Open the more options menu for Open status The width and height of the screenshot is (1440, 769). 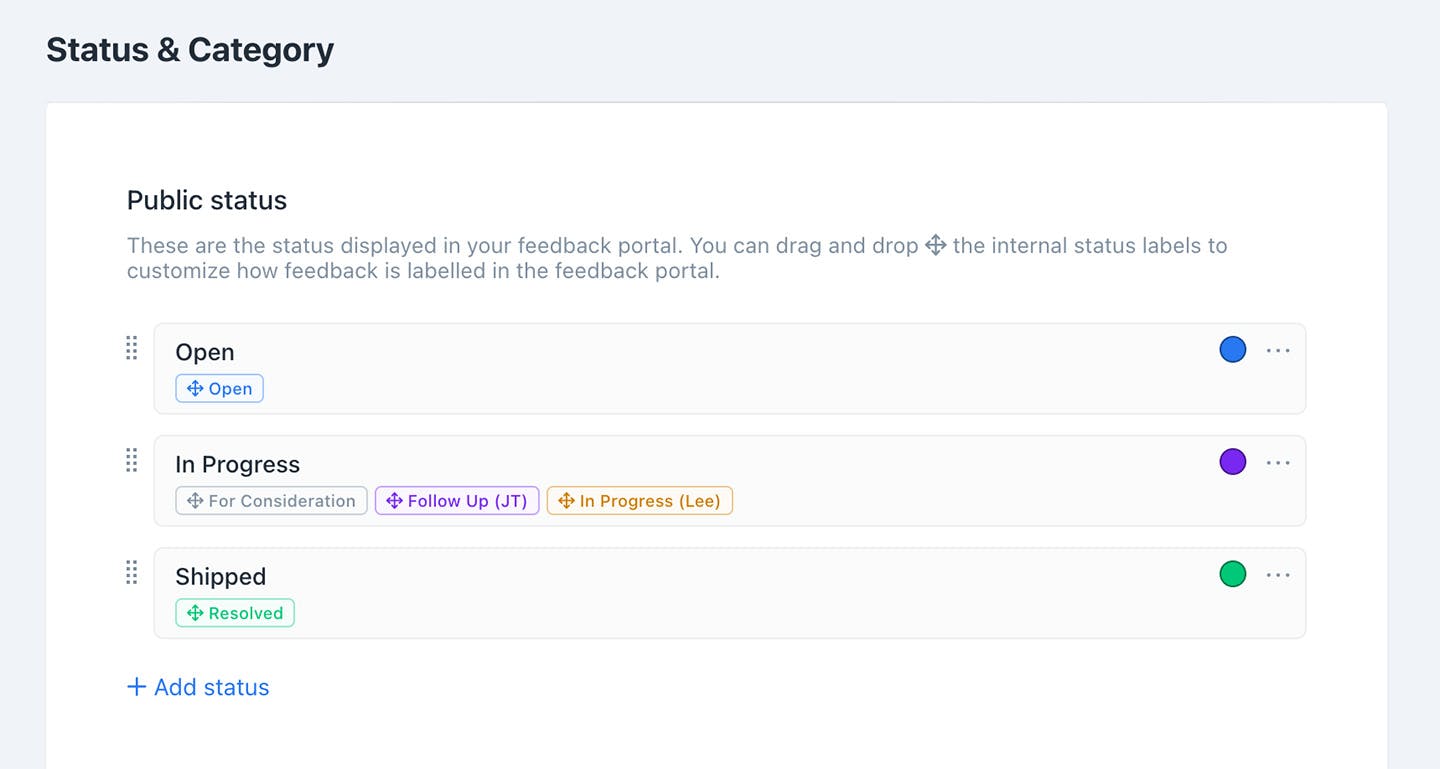tap(1278, 350)
